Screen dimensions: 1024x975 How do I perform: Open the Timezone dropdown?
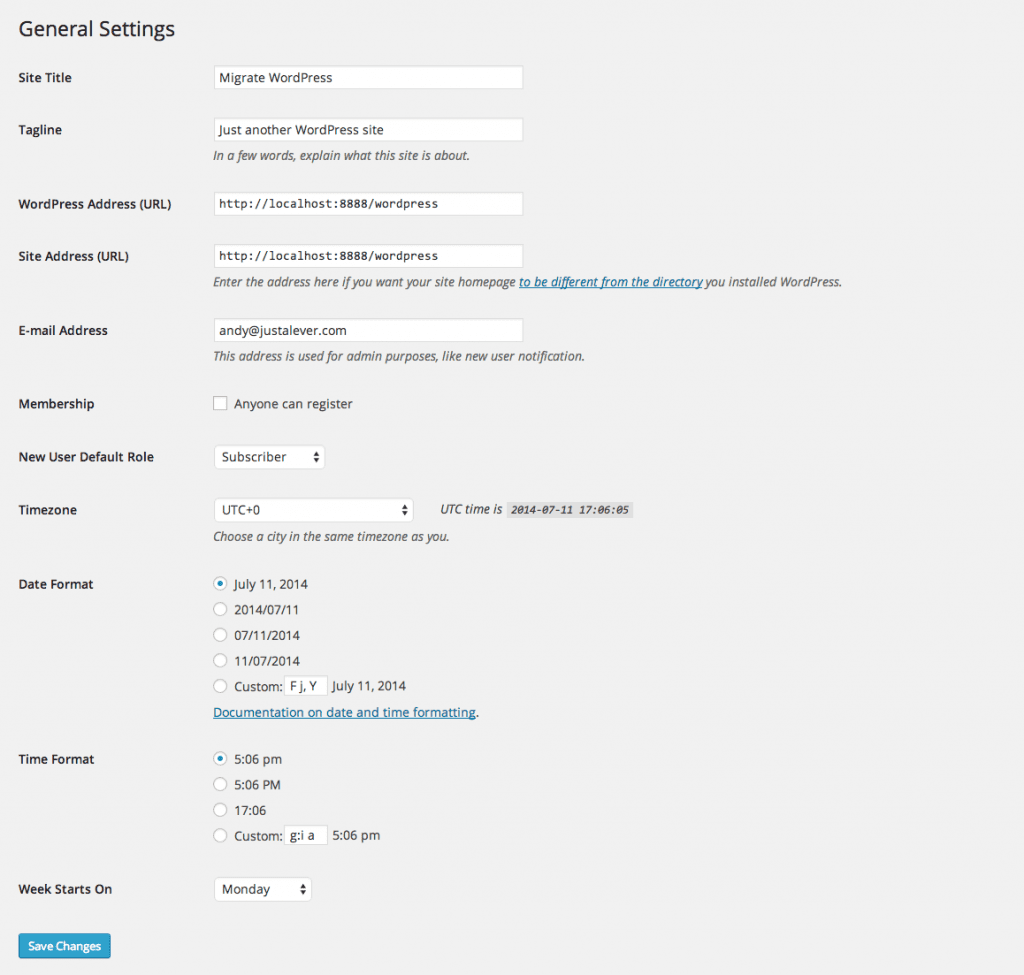click(x=313, y=509)
